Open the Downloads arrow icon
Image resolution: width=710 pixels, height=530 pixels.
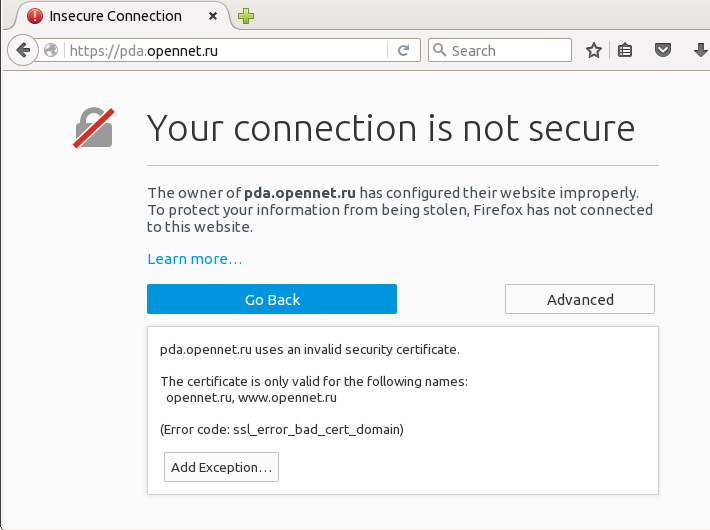tap(699, 50)
